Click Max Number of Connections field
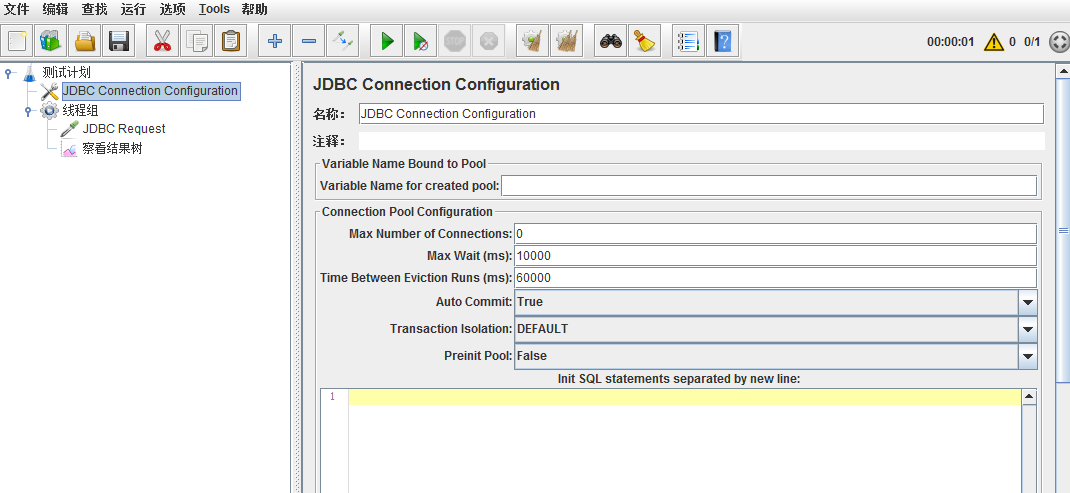1070x493 pixels. (775, 234)
